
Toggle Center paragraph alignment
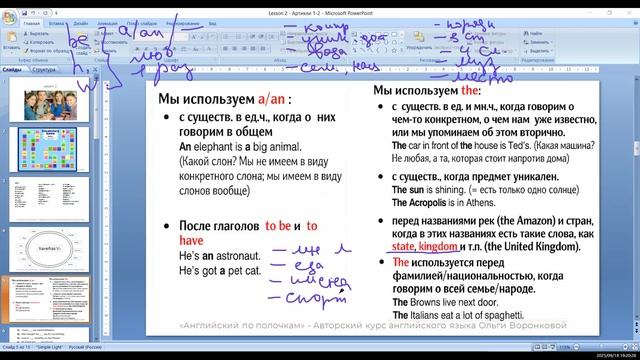click(235, 49)
